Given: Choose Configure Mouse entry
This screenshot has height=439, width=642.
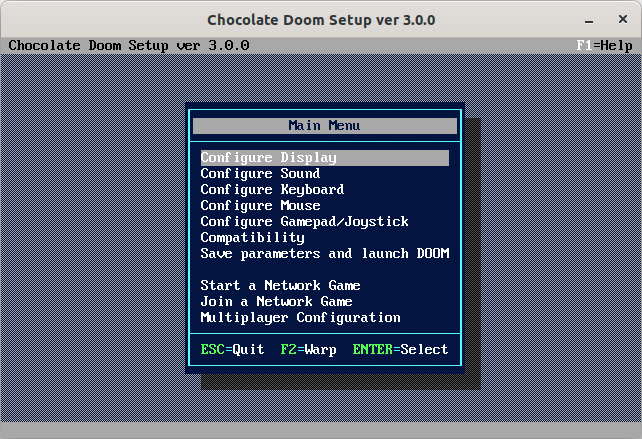Looking at the screenshot, I should pos(260,206).
